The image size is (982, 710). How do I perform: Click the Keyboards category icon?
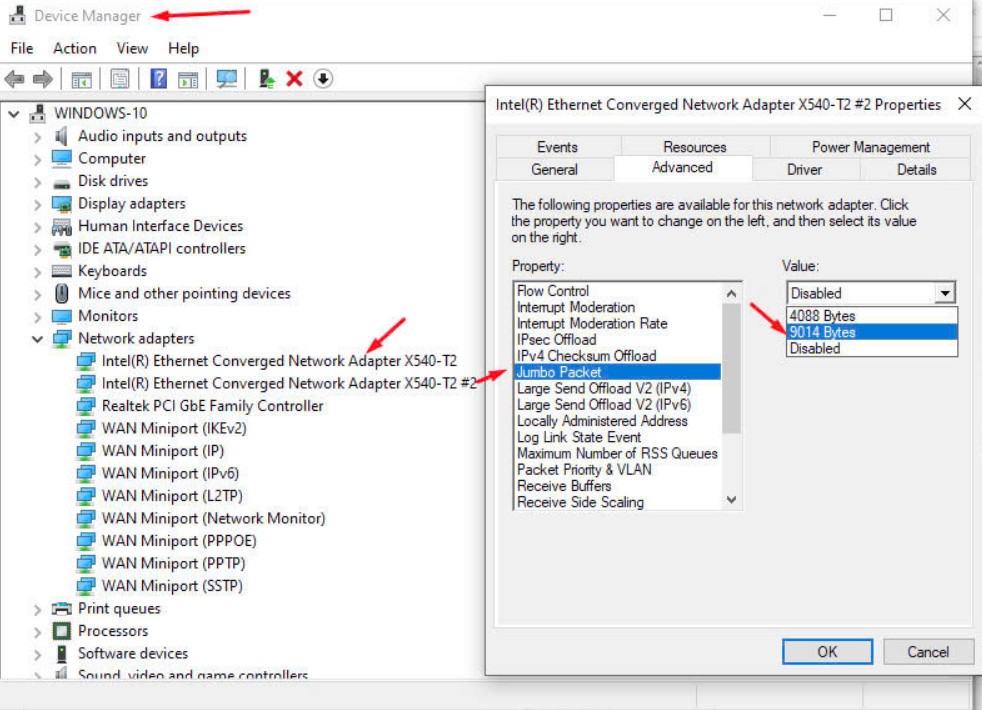(61, 271)
